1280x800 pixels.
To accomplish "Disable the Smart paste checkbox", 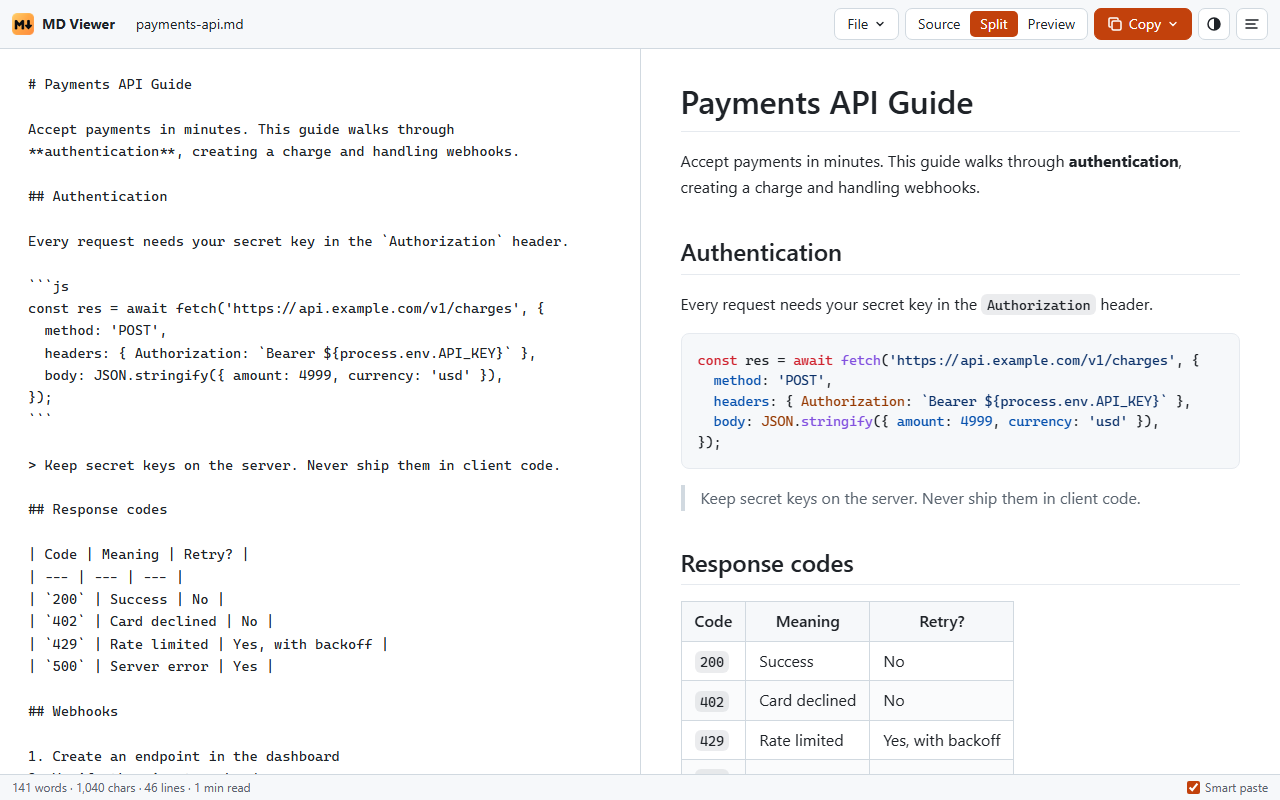I will click(x=1193, y=788).
